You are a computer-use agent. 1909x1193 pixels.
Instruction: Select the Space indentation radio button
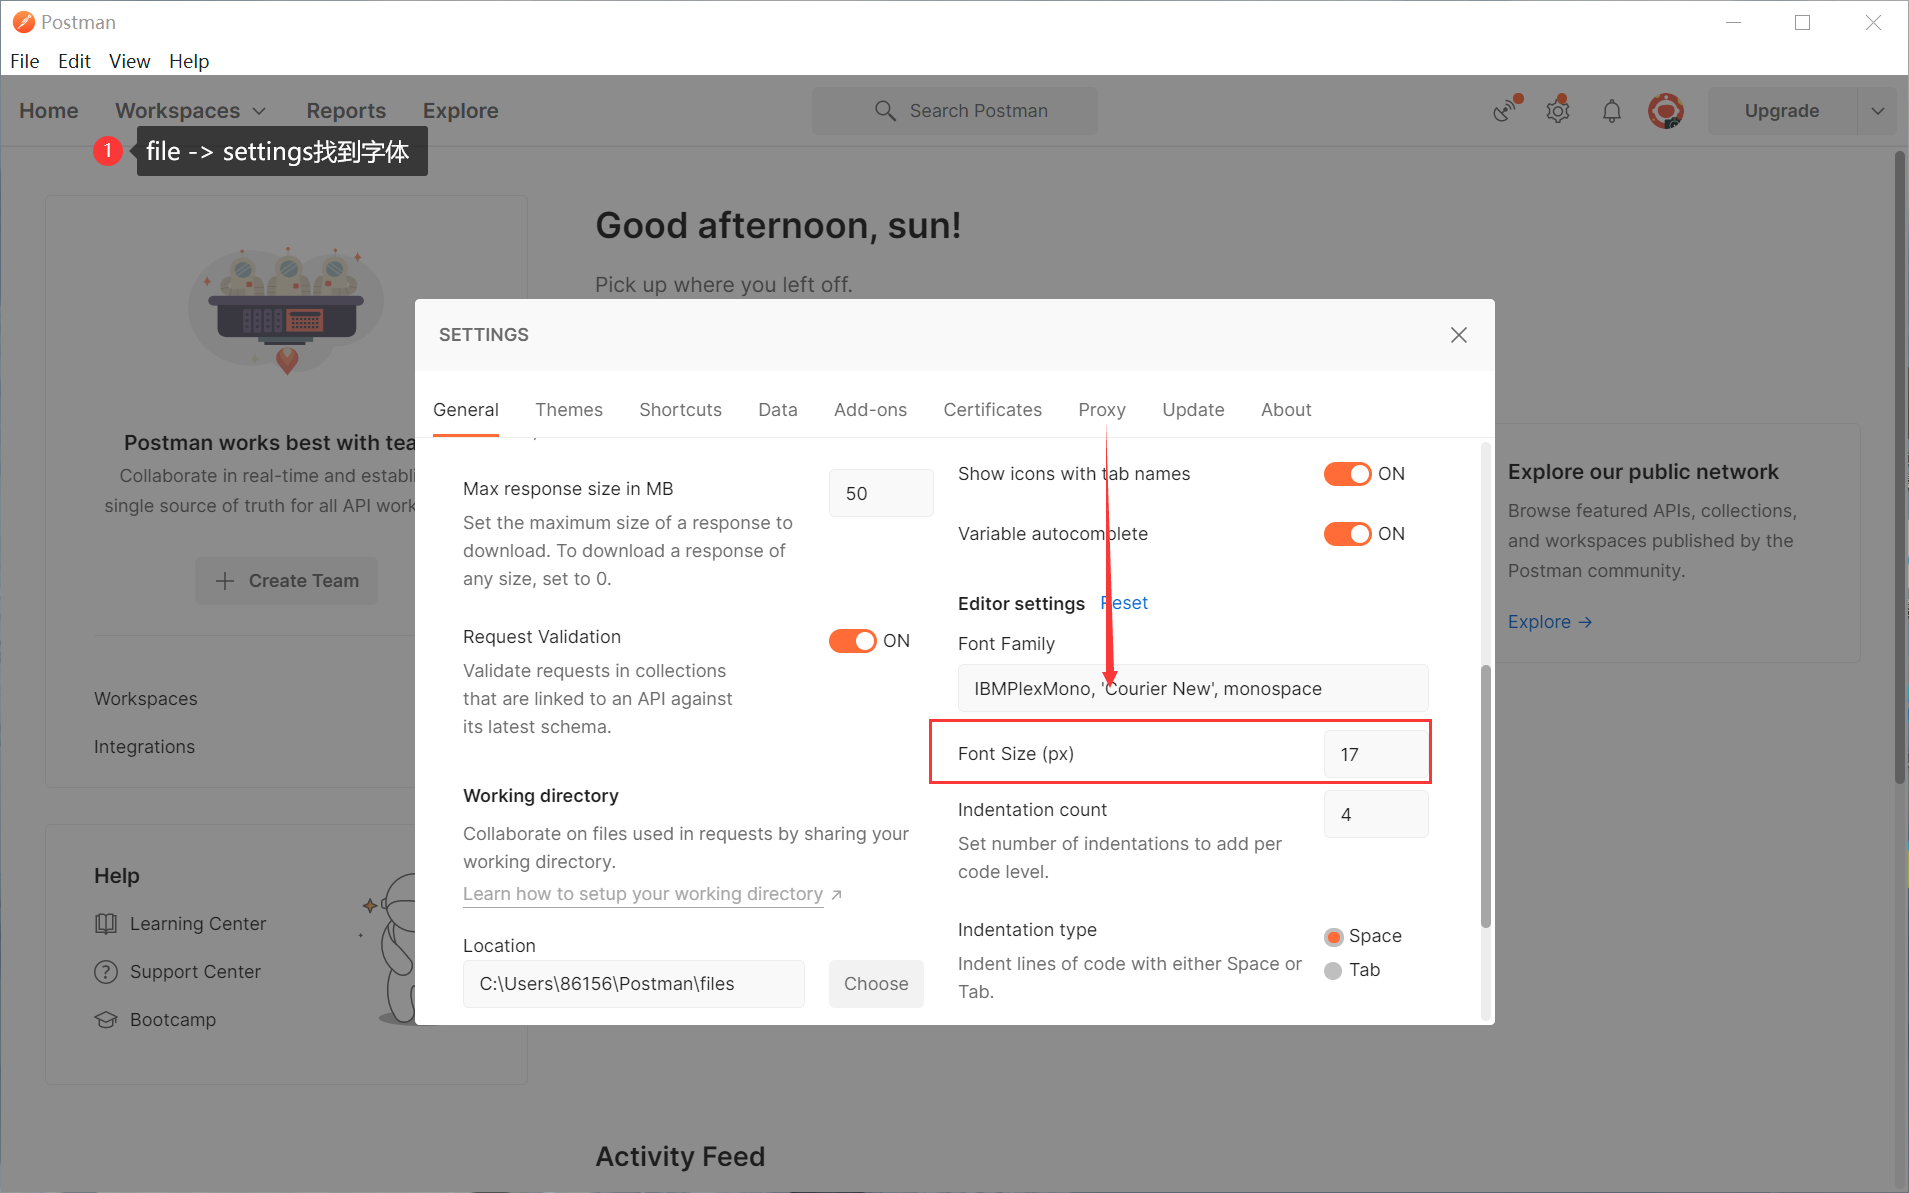click(1333, 937)
